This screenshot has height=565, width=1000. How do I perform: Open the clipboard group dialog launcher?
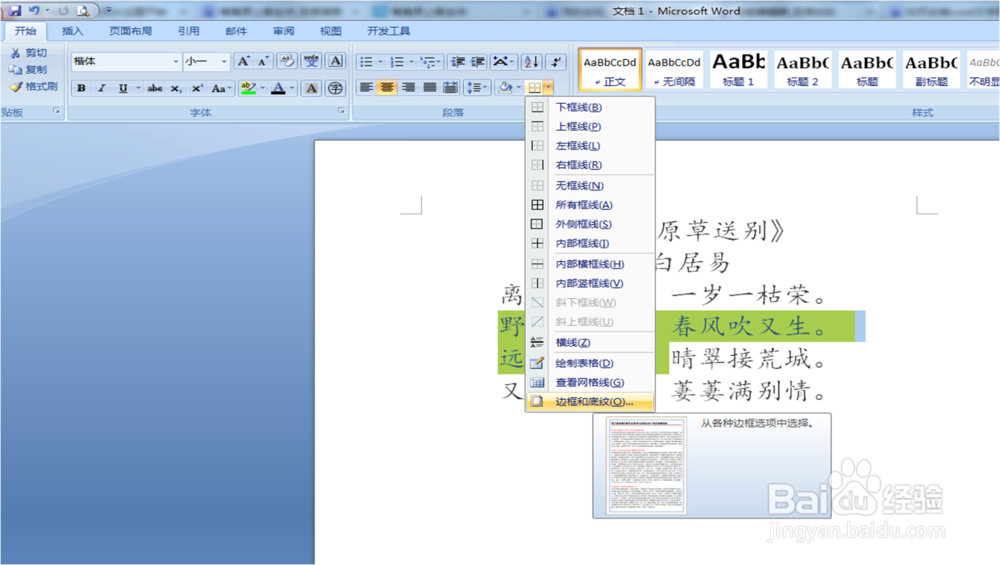57,111
